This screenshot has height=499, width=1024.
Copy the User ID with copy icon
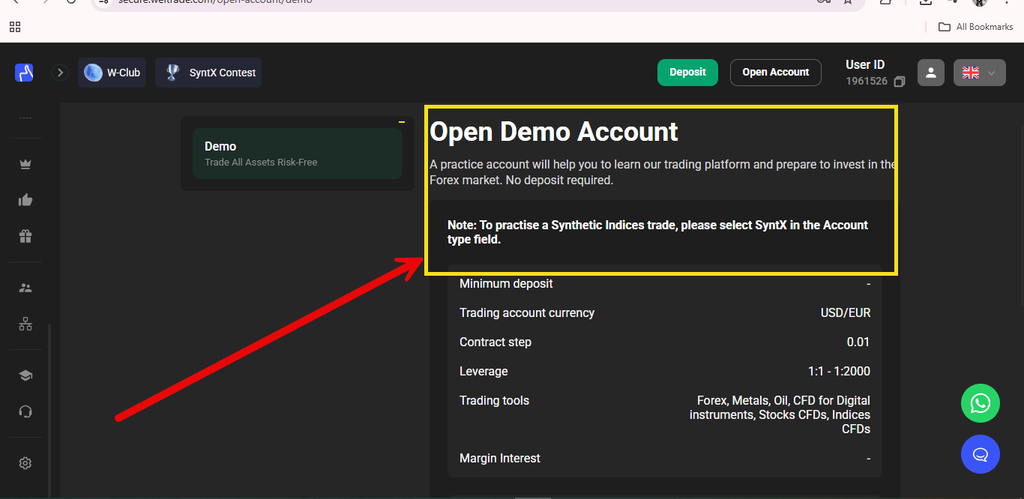(899, 82)
